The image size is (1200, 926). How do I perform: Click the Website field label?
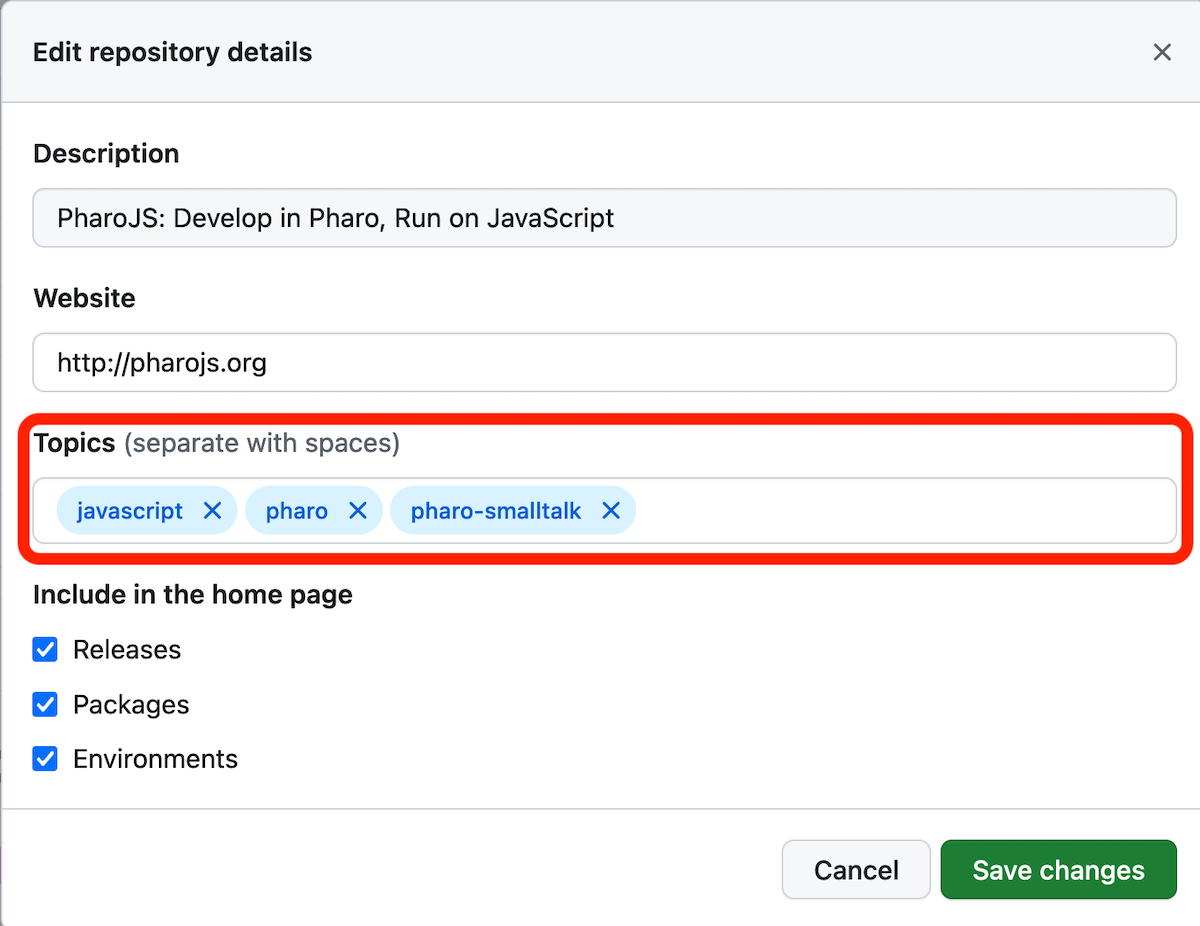[84, 298]
